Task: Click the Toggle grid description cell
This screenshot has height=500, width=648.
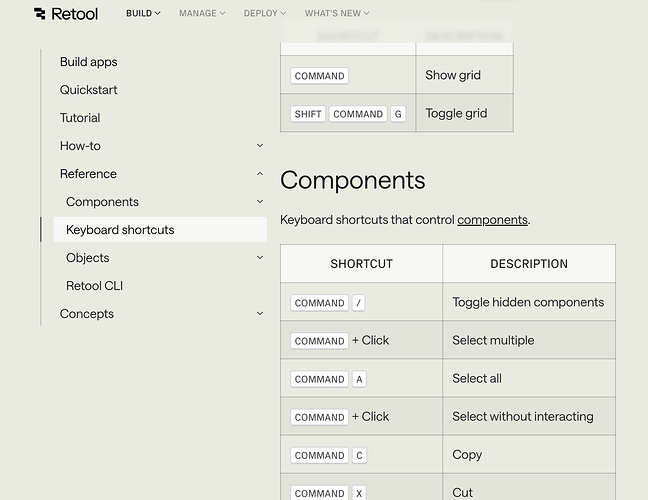Action: 465,113
